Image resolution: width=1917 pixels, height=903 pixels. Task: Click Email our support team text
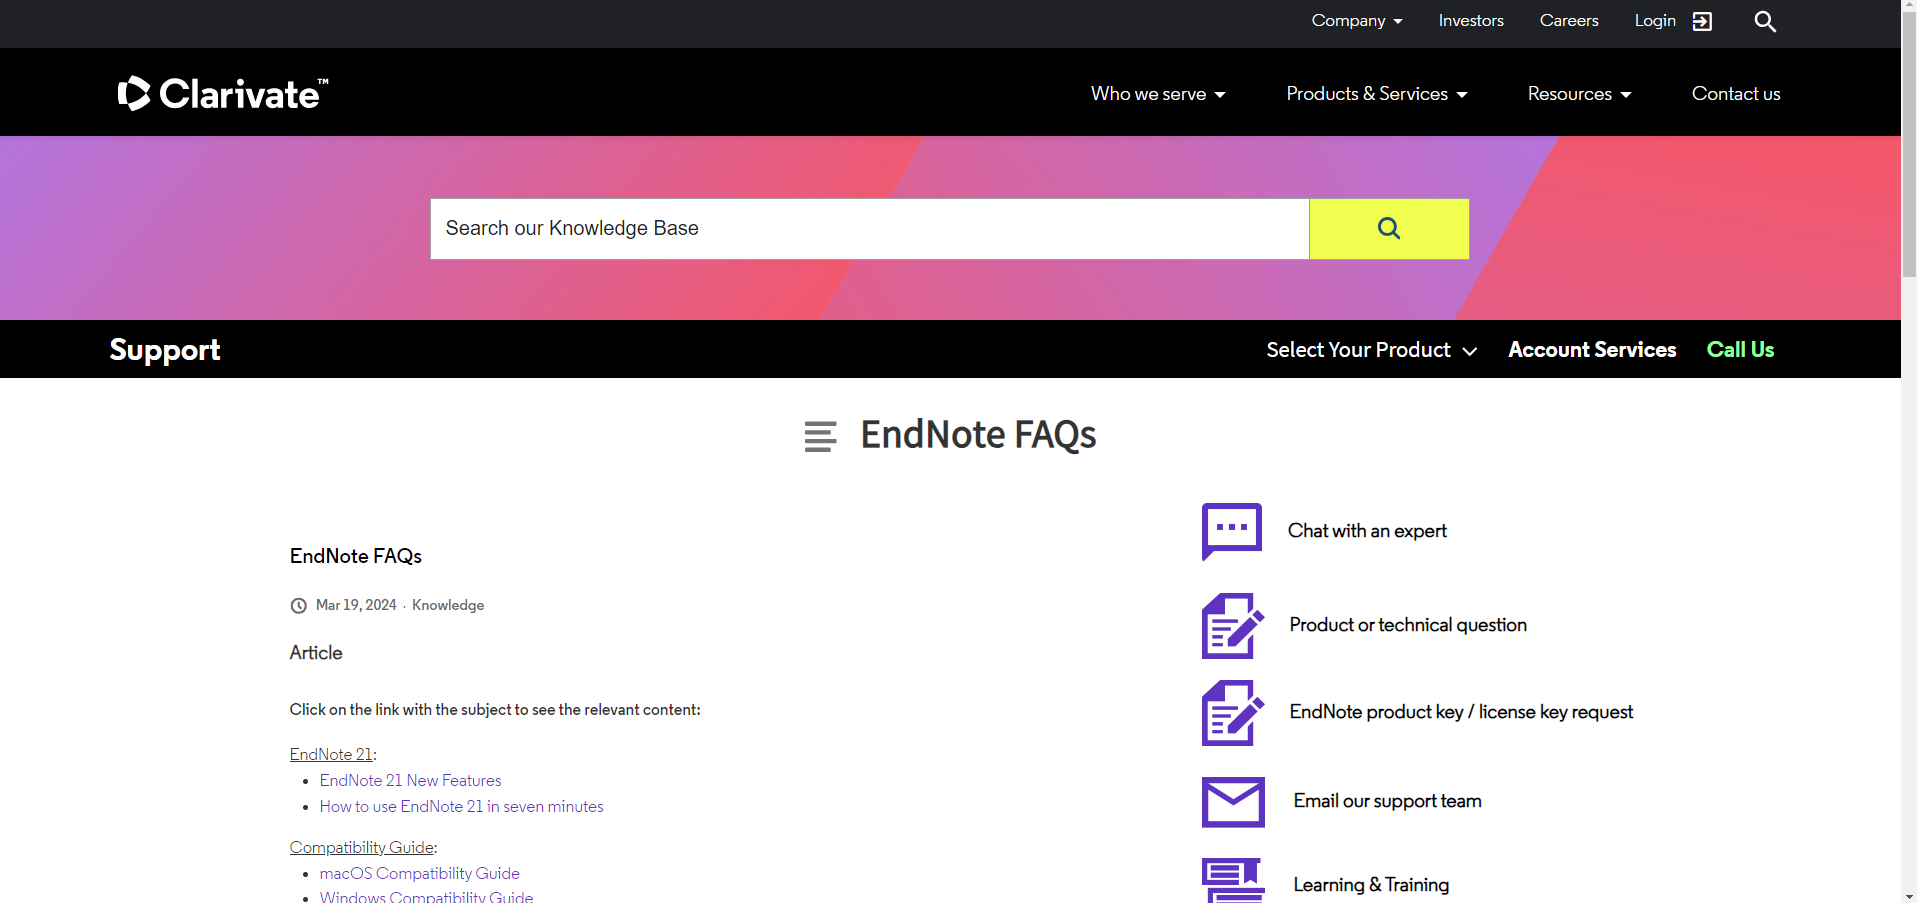pyautogui.click(x=1387, y=801)
